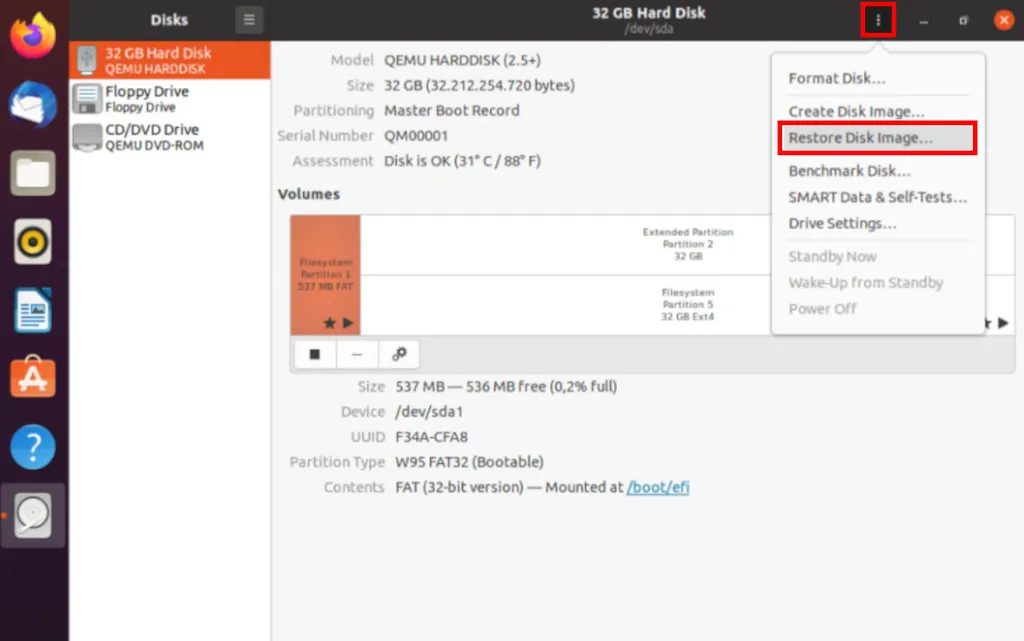Open the Disks application hamburger menu

249,19
